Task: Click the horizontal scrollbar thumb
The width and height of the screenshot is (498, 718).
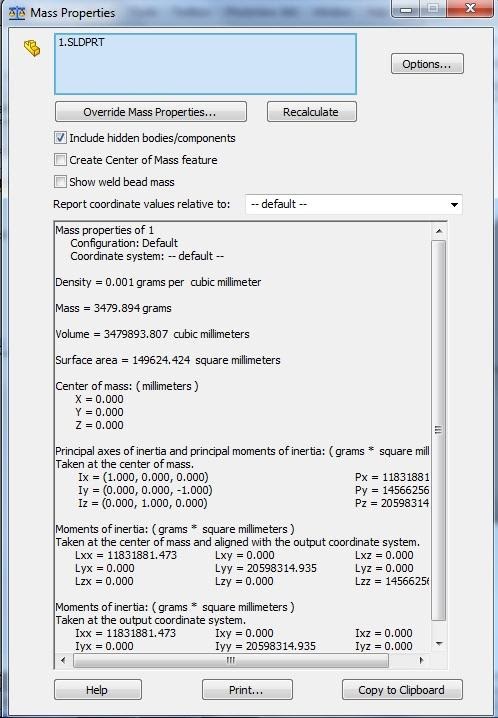Action: point(231,660)
